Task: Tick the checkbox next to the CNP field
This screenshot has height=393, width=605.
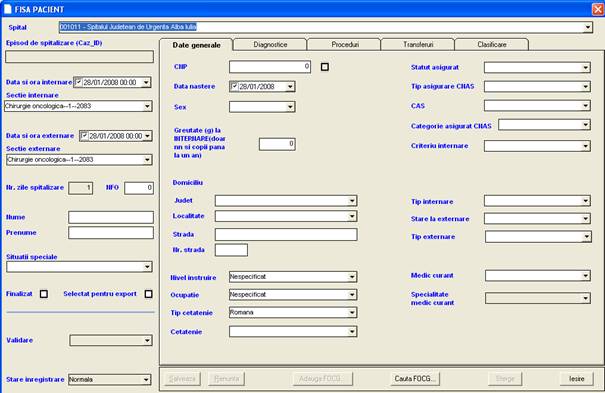Action: click(325, 67)
